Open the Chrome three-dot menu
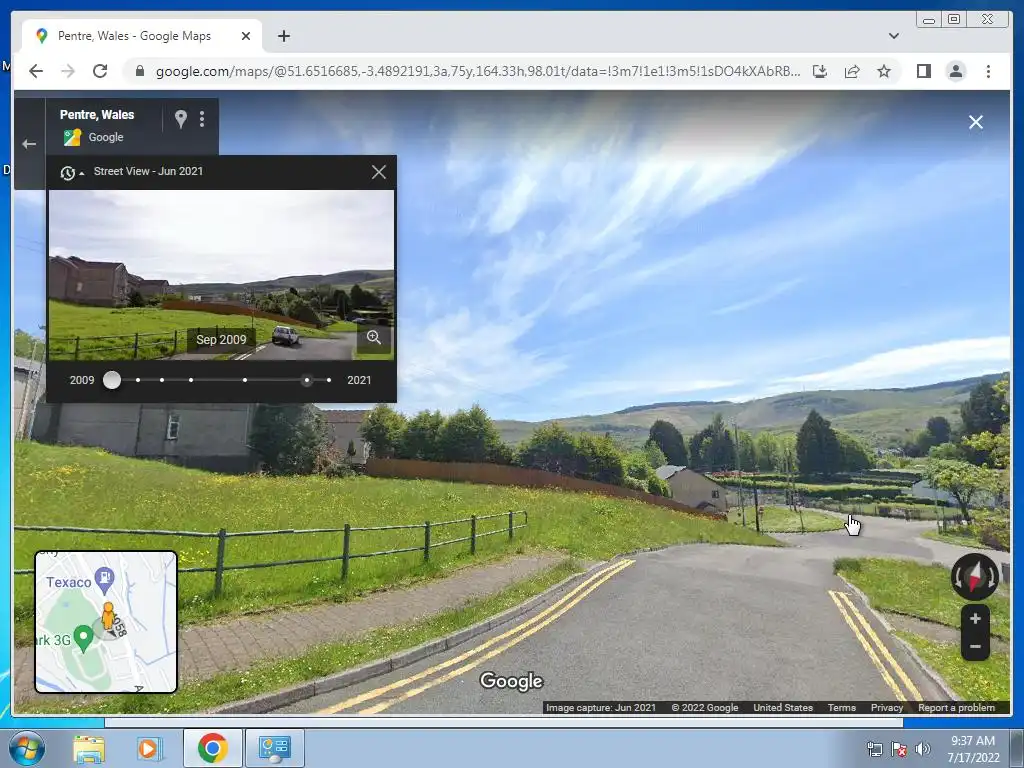 coord(988,71)
